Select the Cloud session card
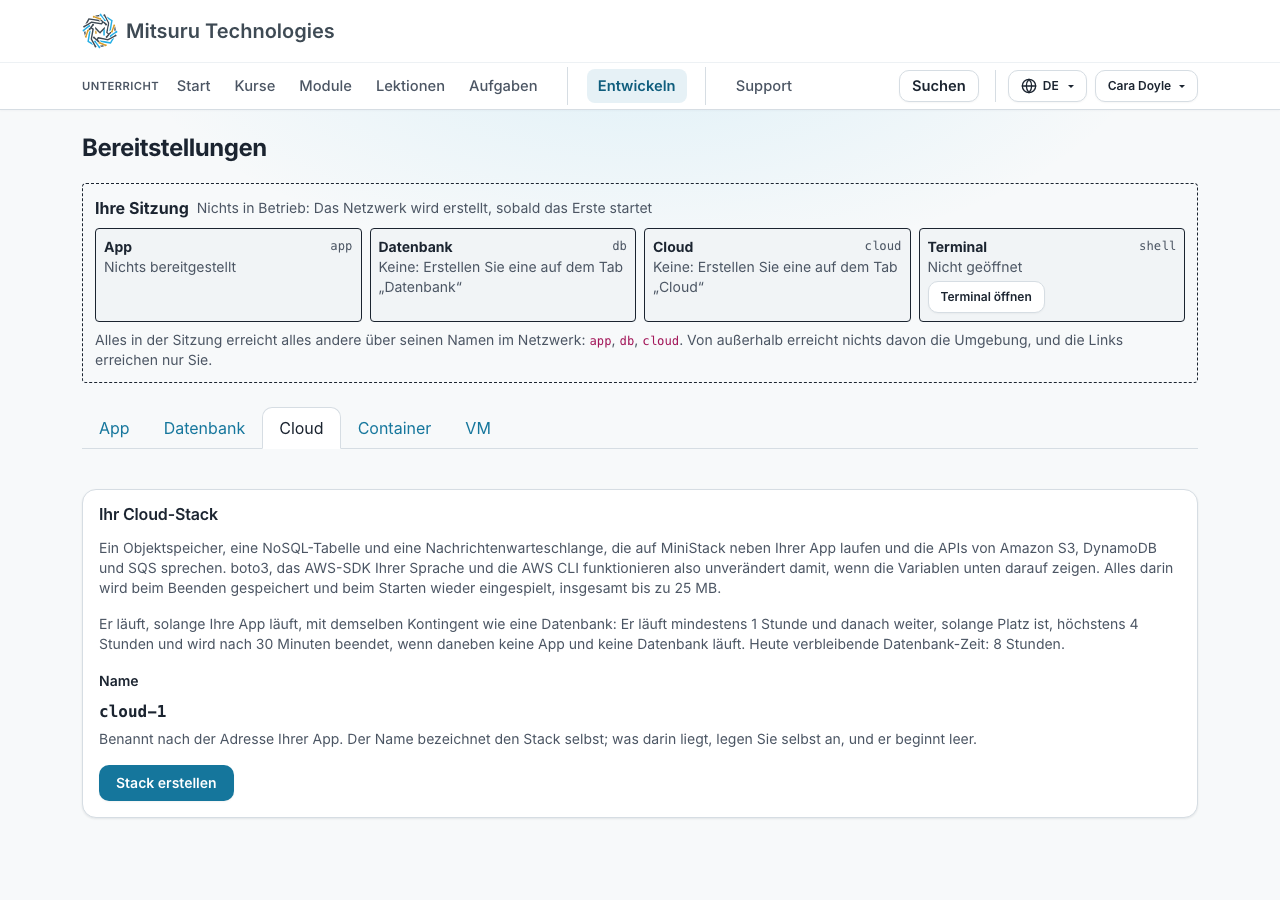Viewport: 1280px width, 900px height. (x=777, y=275)
